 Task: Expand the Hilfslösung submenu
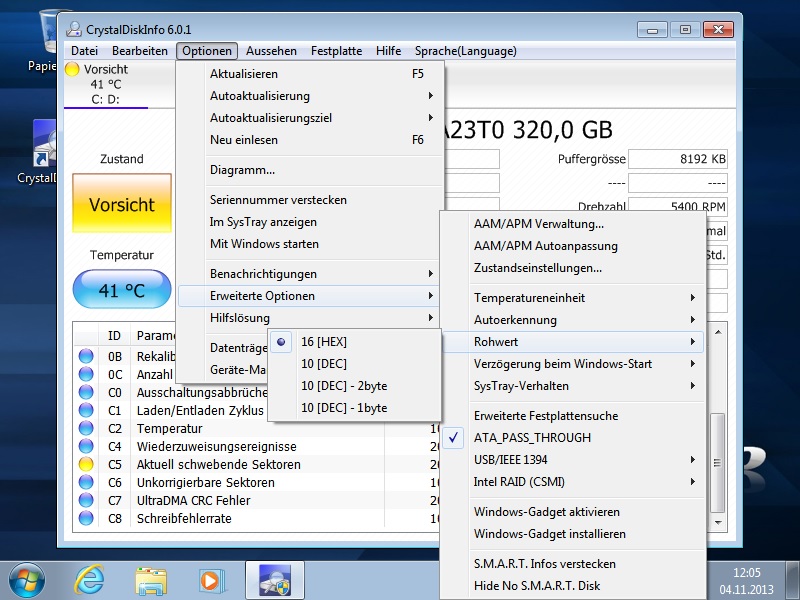310,318
